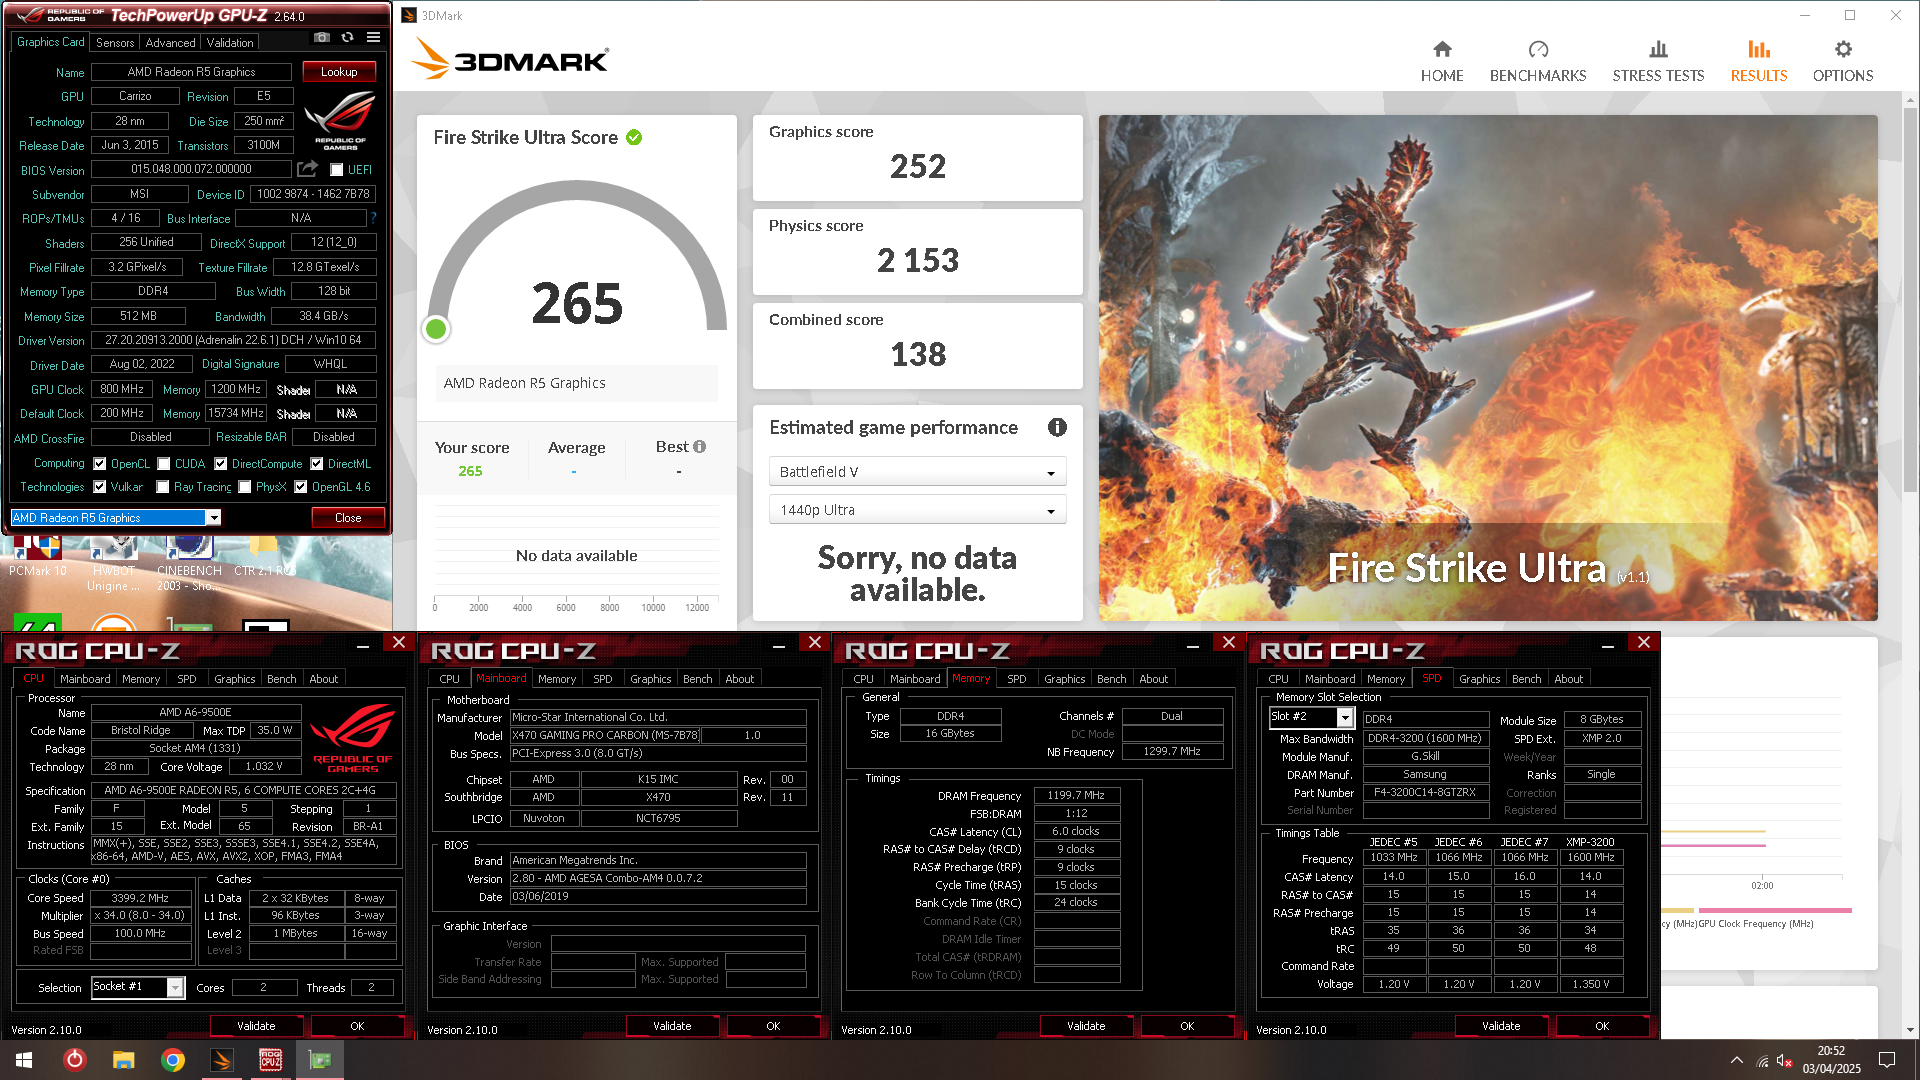The width and height of the screenshot is (1920, 1080).
Task: Open notification center icon
Action: coord(1887,1060)
